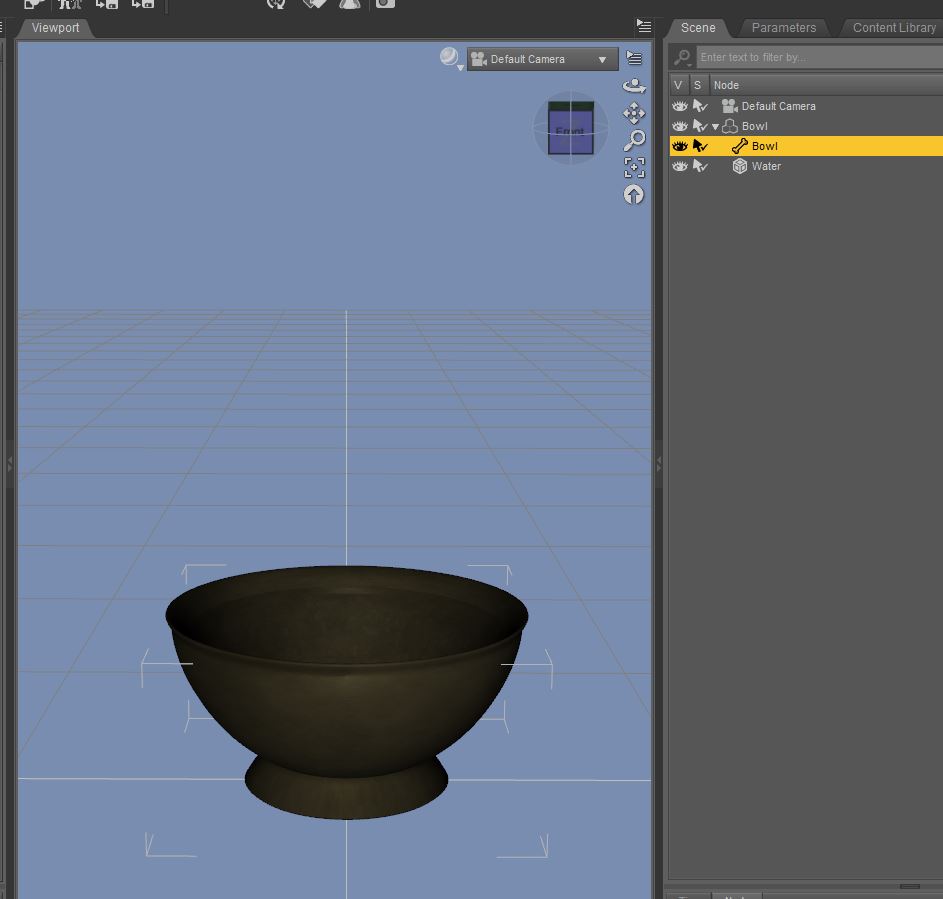
Task: Switch to the Parameters tab
Action: 784,28
